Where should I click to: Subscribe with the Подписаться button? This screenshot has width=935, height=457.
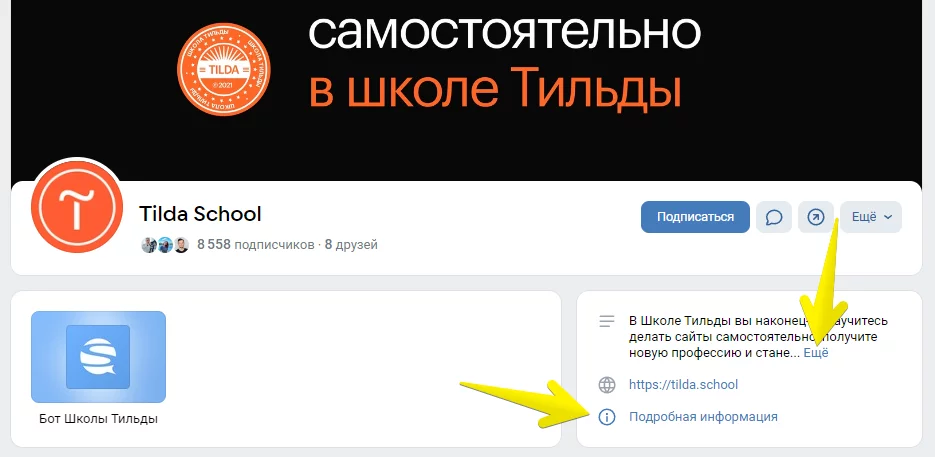695,217
